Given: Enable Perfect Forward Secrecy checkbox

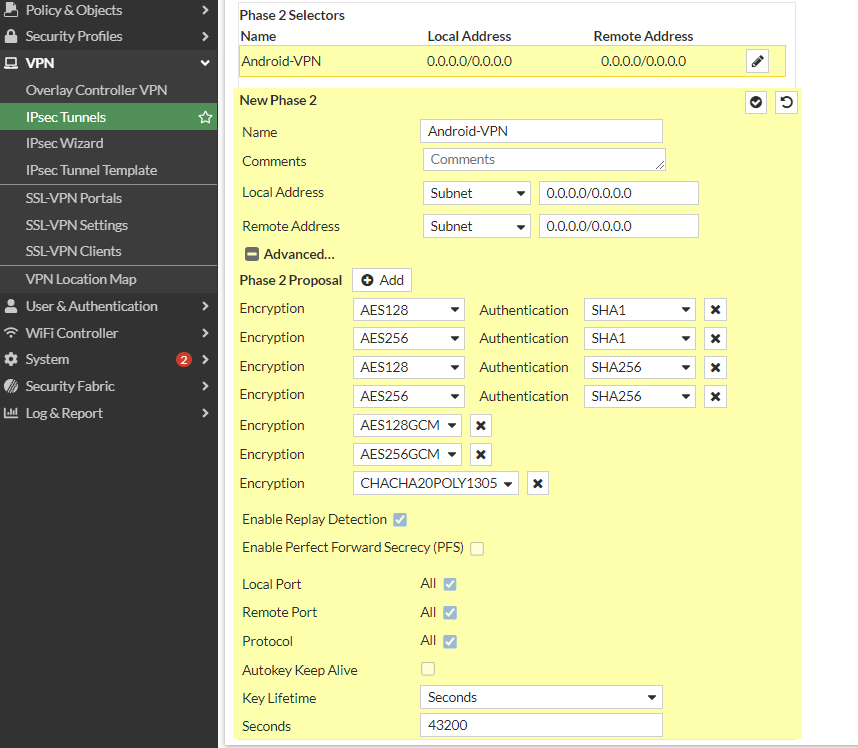Looking at the screenshot, I should tap(477, 548).
